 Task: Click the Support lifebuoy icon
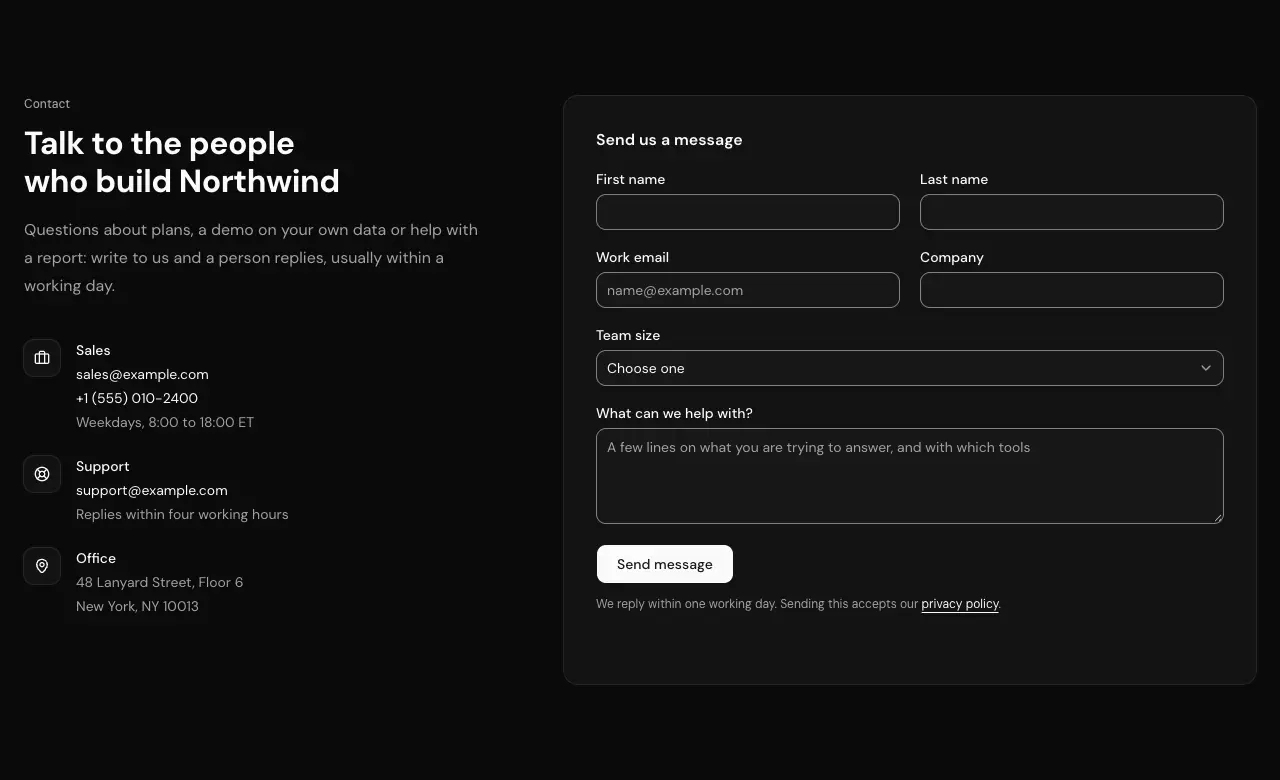[x=42, y=474]
